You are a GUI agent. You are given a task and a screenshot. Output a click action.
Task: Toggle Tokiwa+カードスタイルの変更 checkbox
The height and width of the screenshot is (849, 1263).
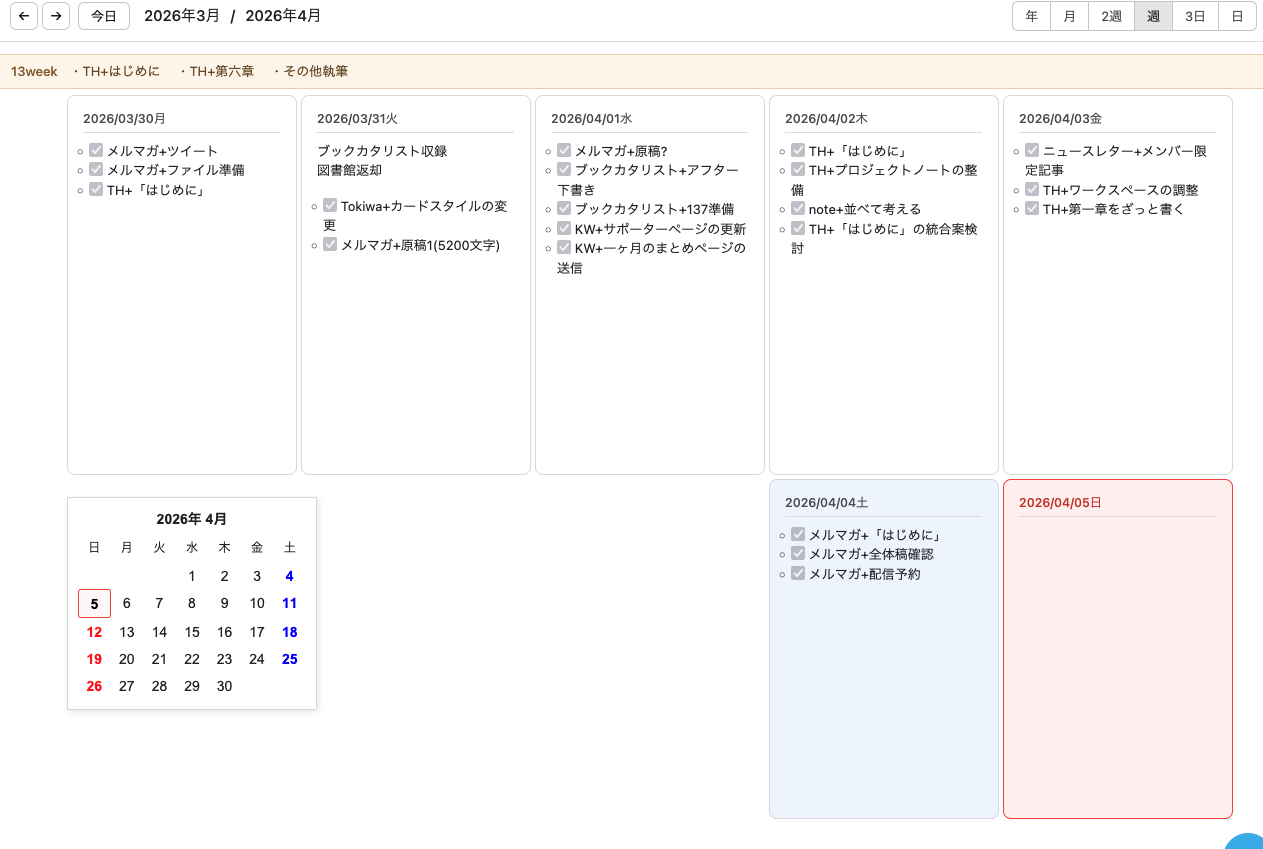[x=330, y=205]
